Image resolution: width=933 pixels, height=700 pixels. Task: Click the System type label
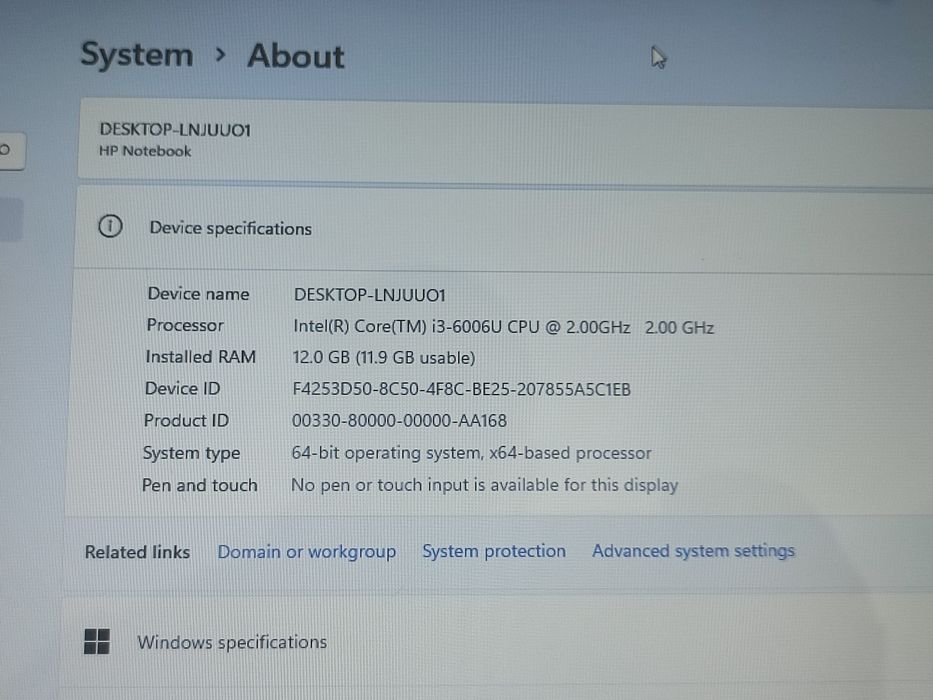[x=191, y=454]
